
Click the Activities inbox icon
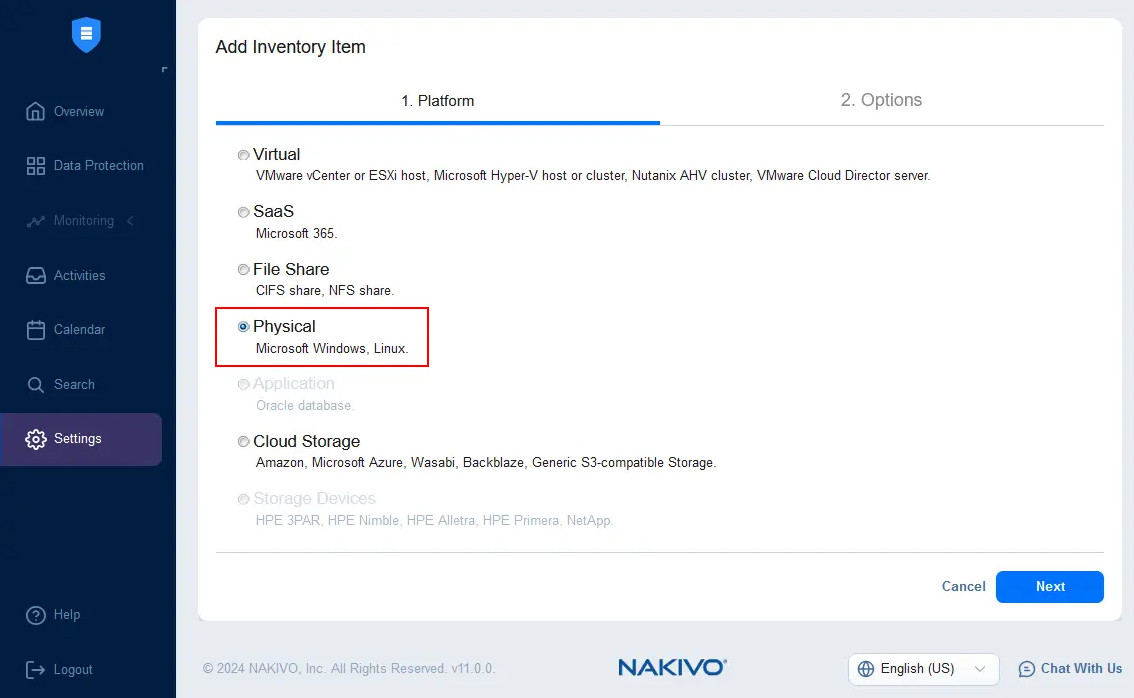36,275
